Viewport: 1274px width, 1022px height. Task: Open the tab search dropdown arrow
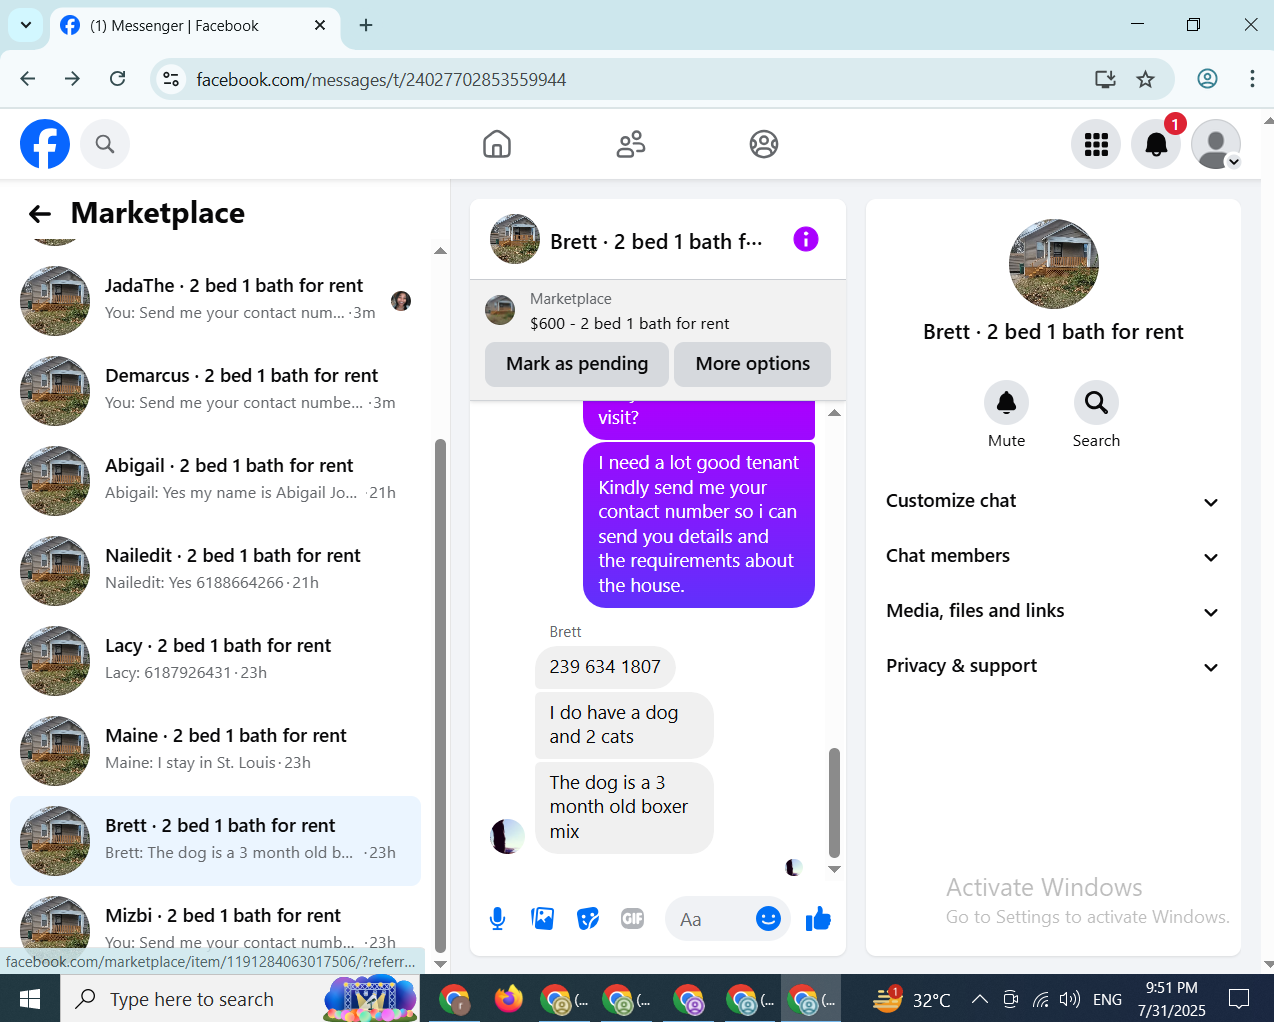tap(26, 25)
